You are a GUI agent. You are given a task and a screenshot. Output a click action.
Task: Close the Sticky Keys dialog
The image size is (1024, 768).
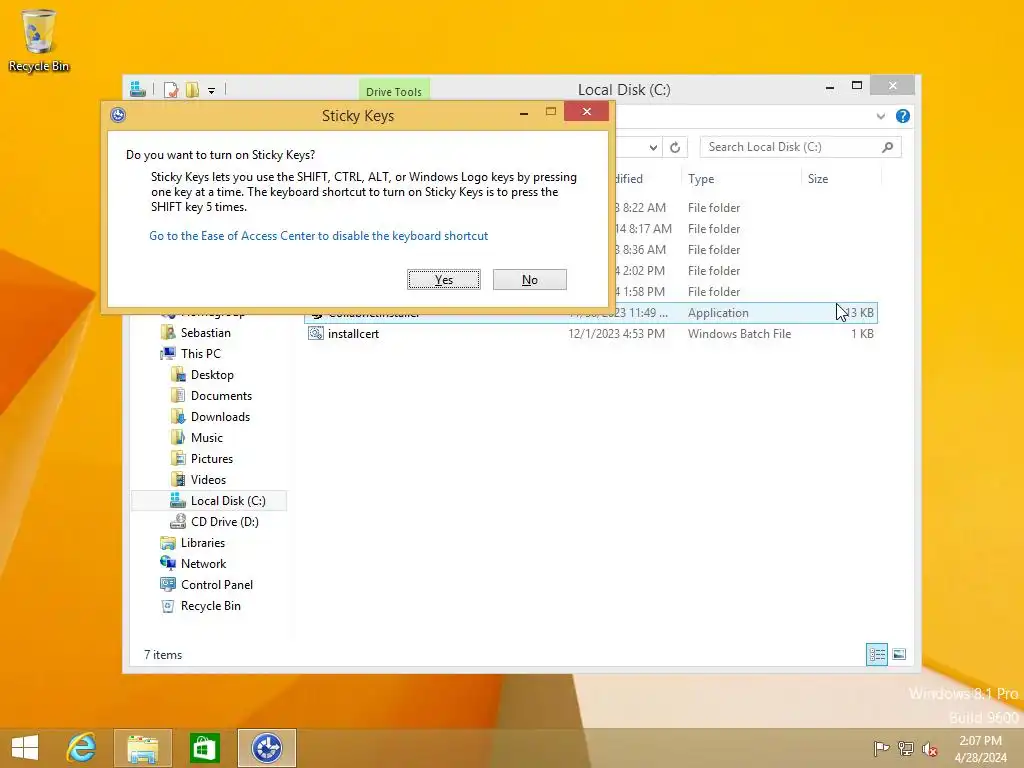(586, 112)
